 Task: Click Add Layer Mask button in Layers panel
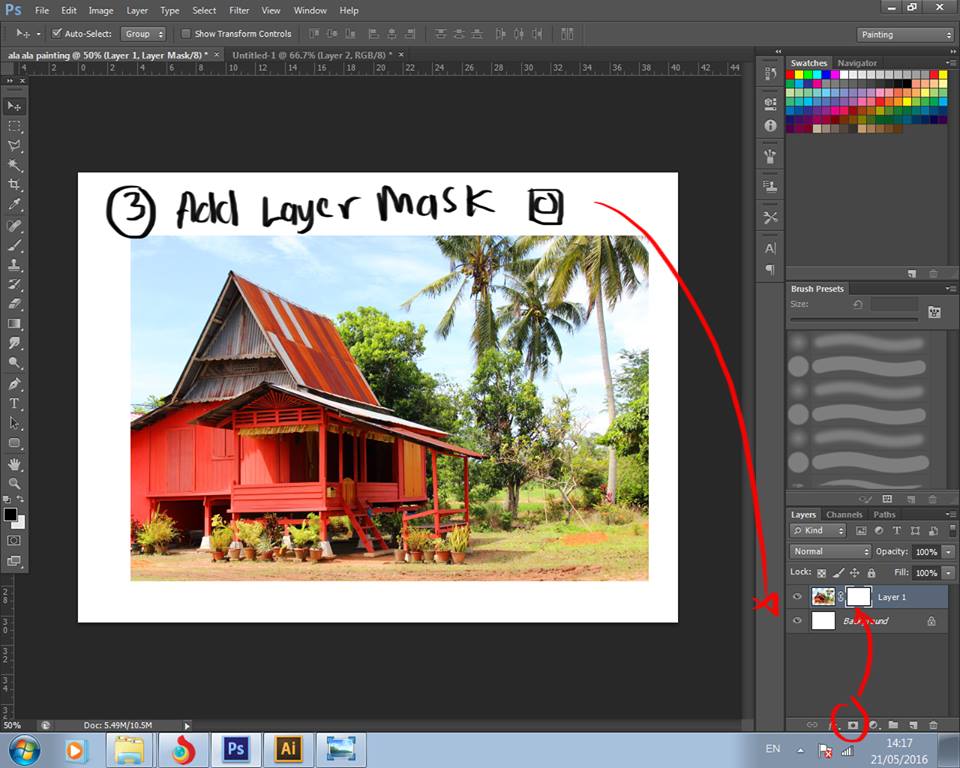point(853,724)
